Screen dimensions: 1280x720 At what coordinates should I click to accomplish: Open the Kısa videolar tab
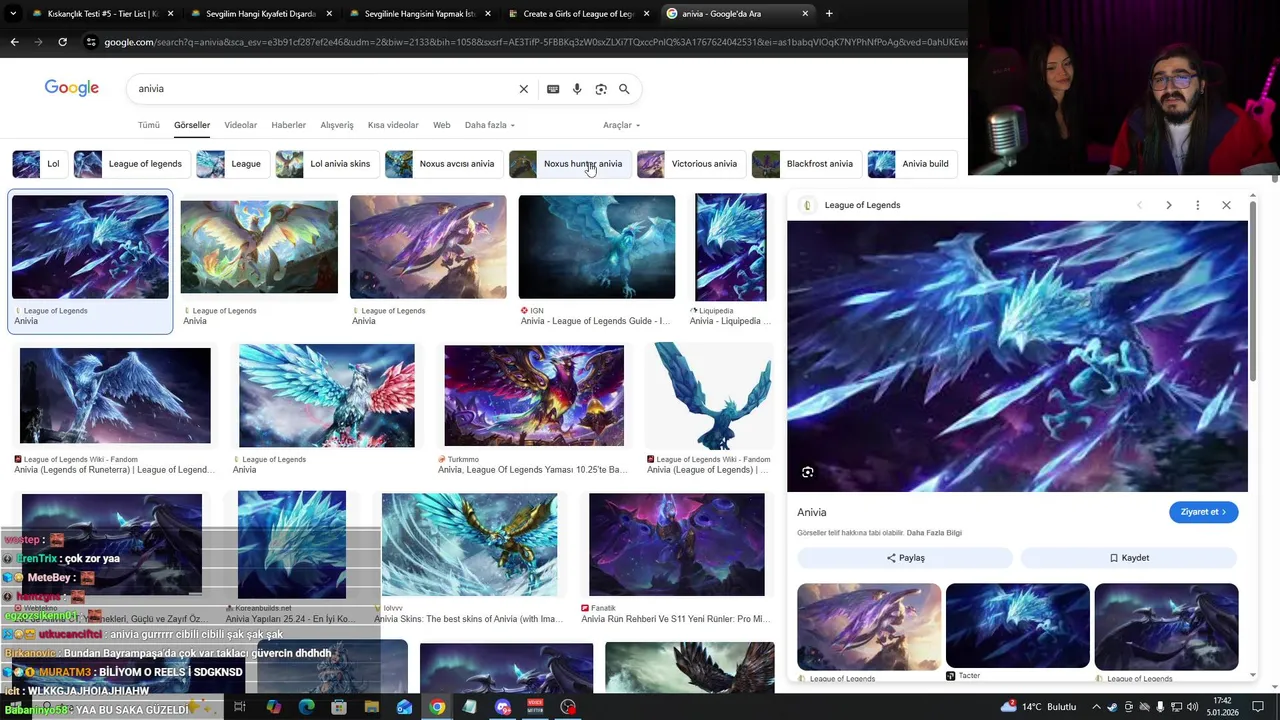[x=393, y=125]
